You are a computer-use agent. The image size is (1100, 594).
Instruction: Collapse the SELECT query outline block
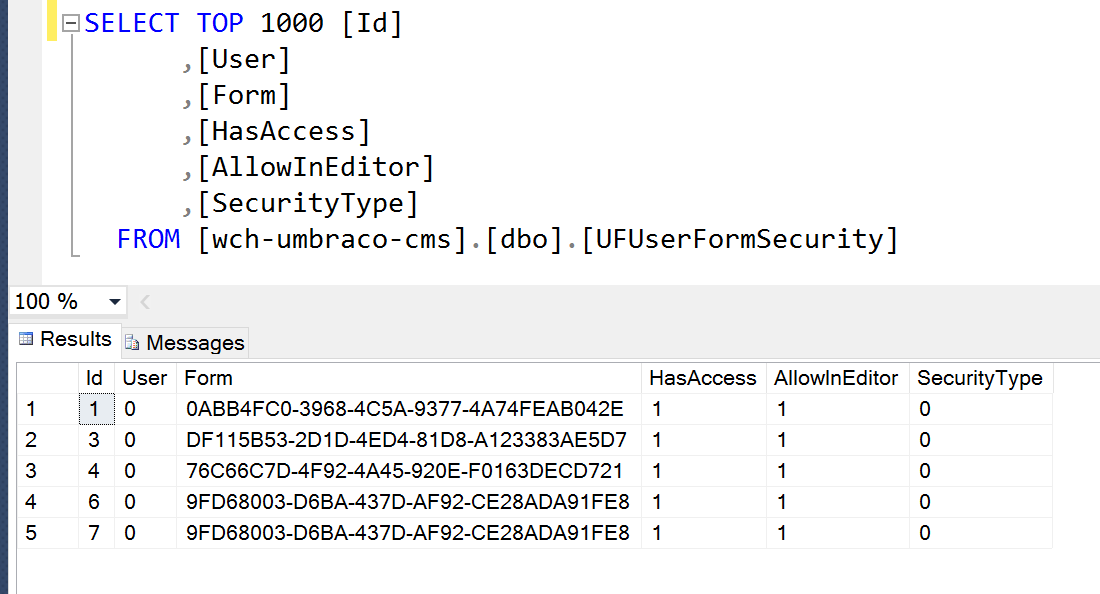70,24
